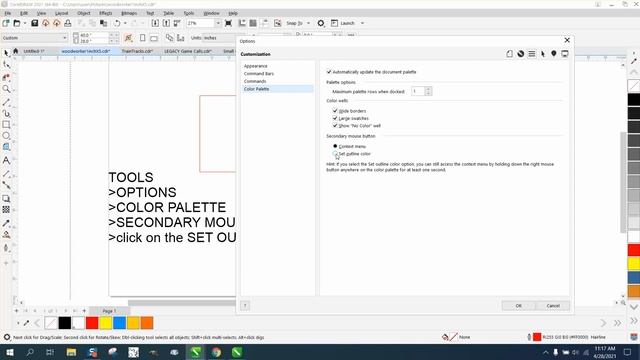Select Command Bars in Customization list
640x360 pixels.
(259, 73)
